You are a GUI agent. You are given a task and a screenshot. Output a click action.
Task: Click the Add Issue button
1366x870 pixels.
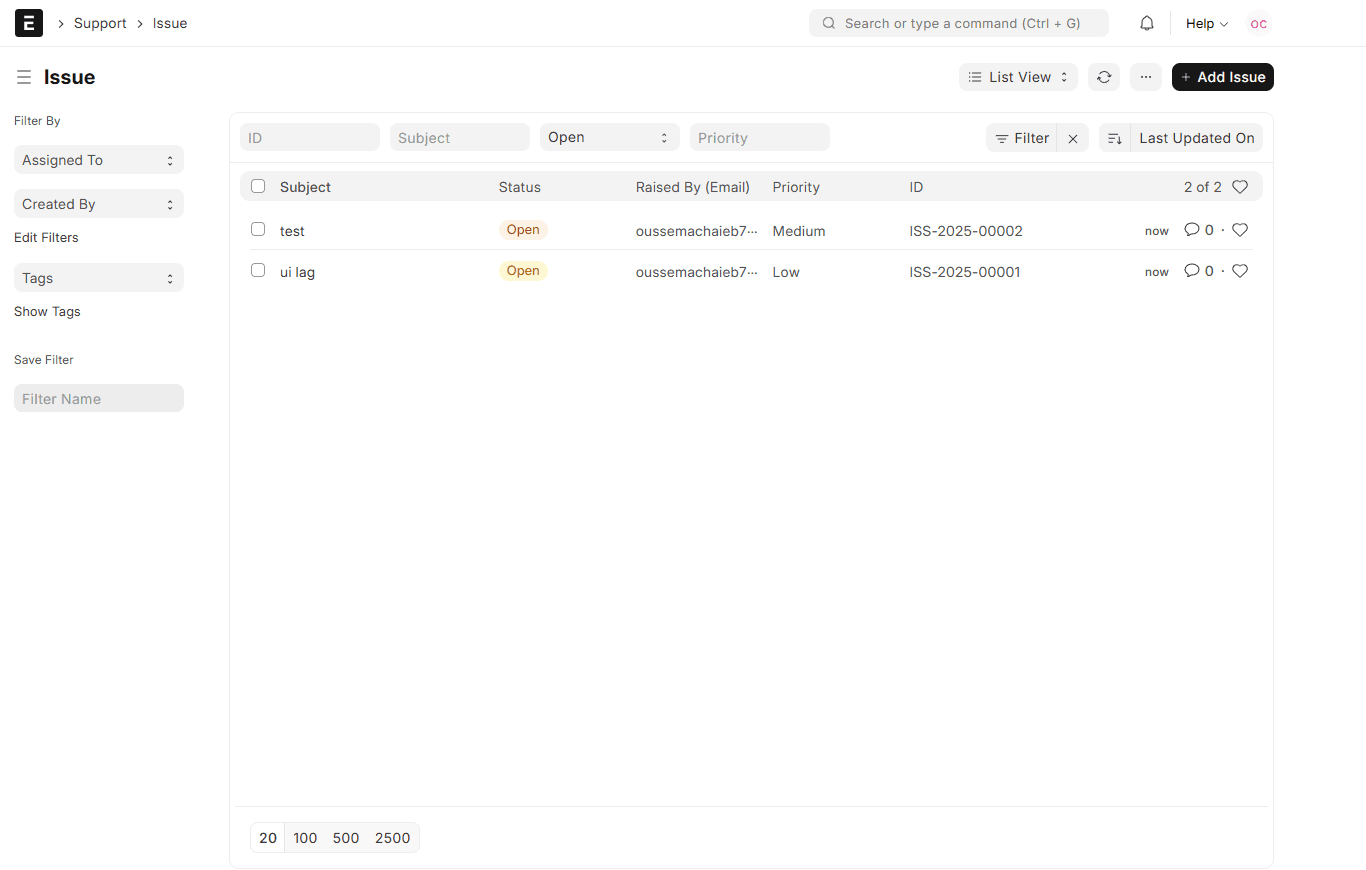tap(1223, 77)
